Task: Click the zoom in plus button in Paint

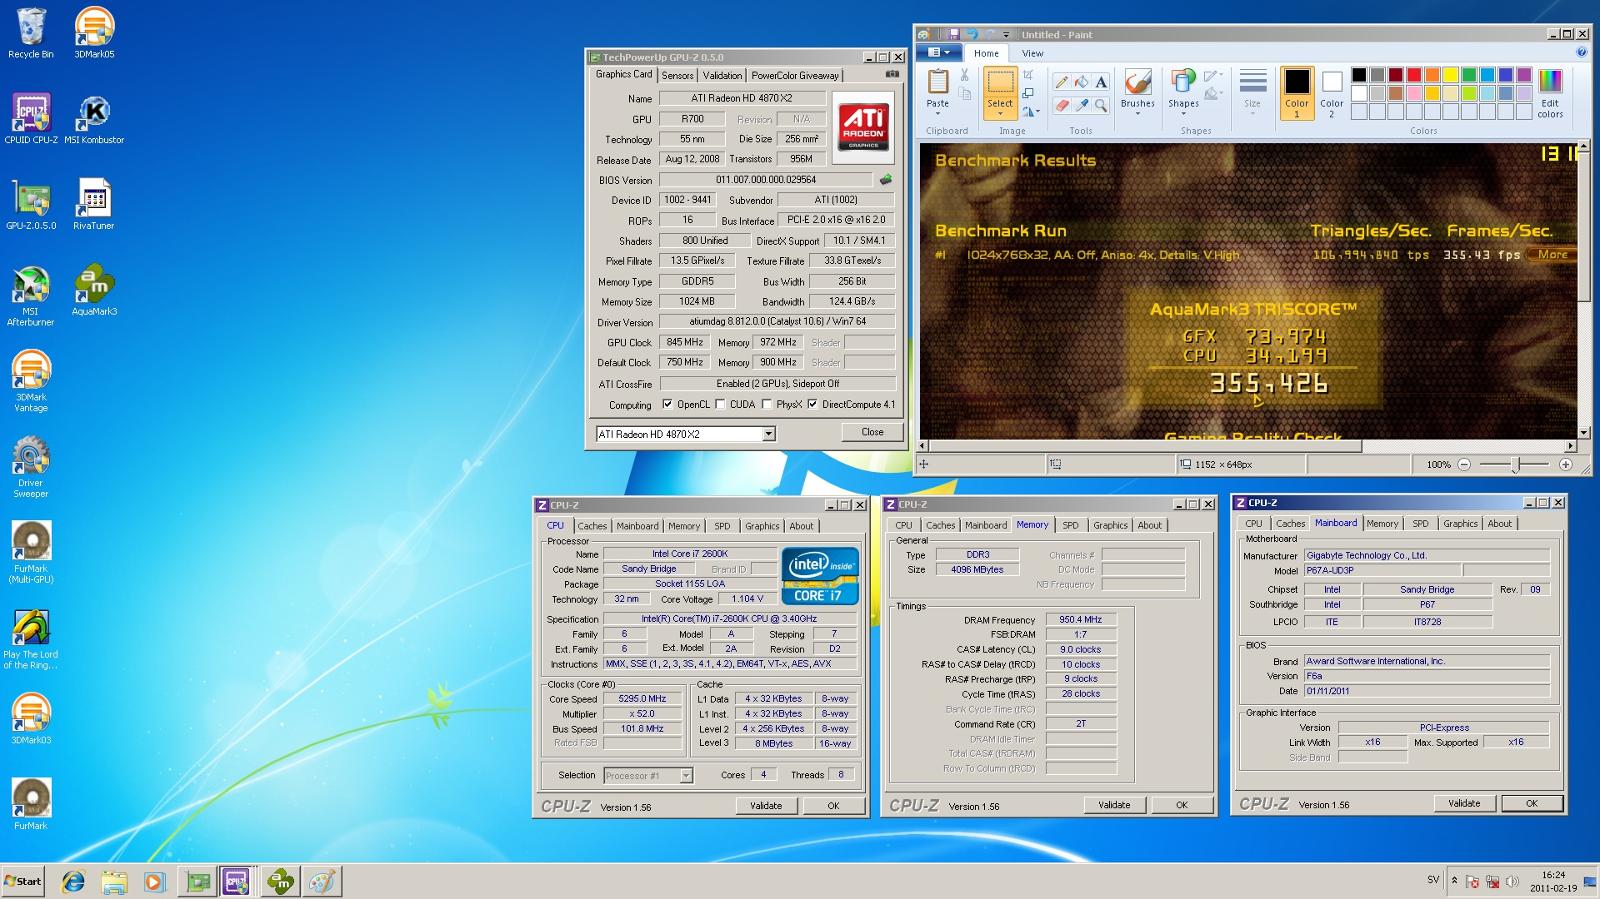Action: point(1566,464)
